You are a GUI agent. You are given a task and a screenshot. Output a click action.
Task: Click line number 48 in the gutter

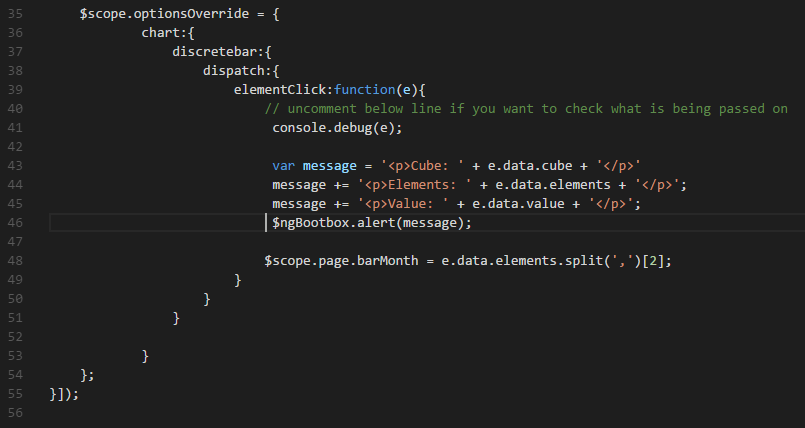point(14,260)
